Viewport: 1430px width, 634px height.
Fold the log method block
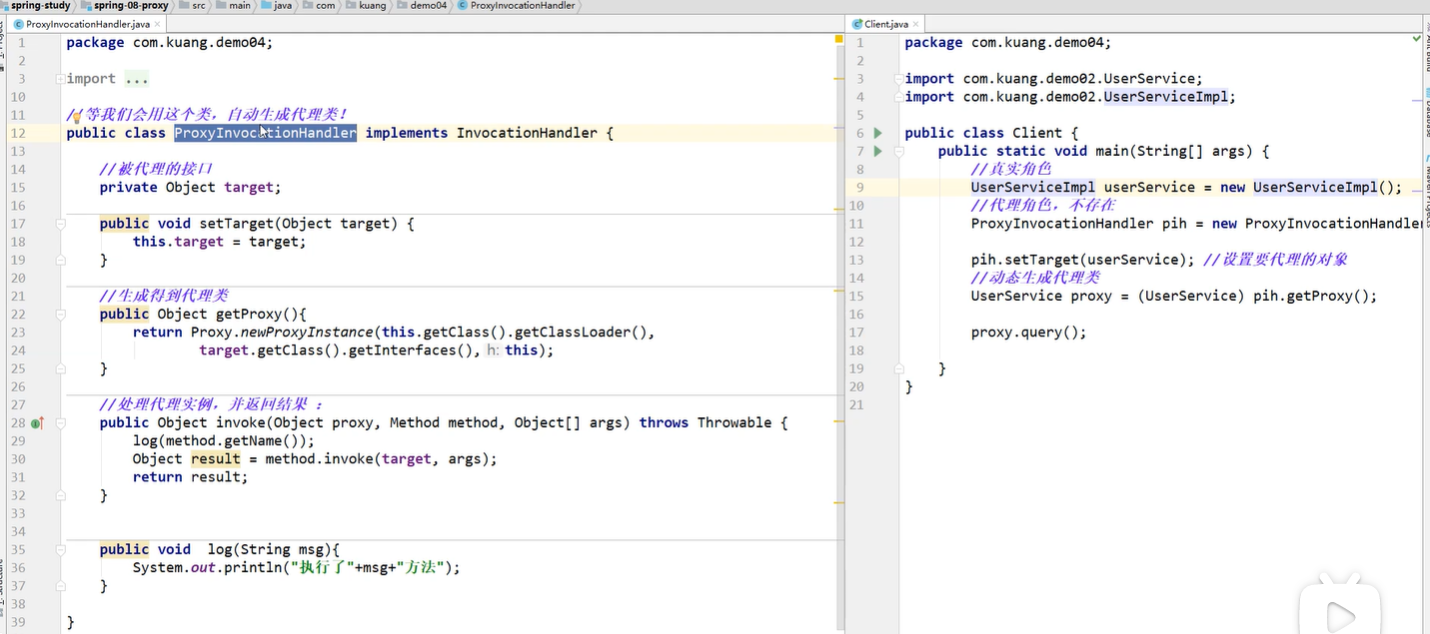pyautogui.click(x=61, y=550)
